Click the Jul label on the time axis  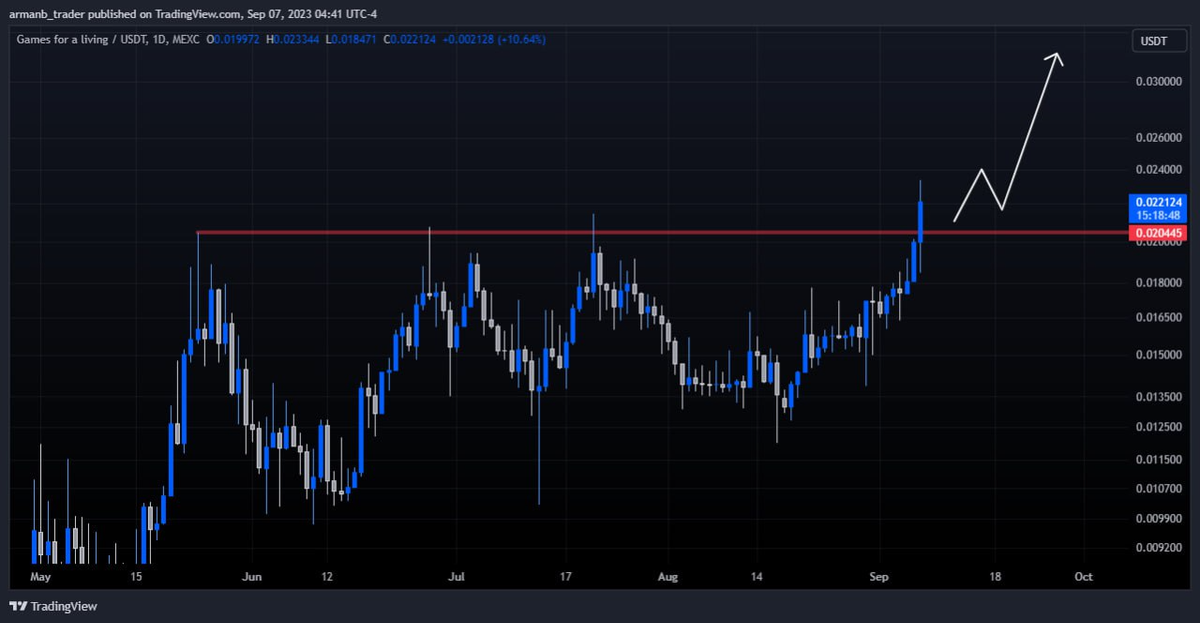pyautogui.click(x=455, y=577)
